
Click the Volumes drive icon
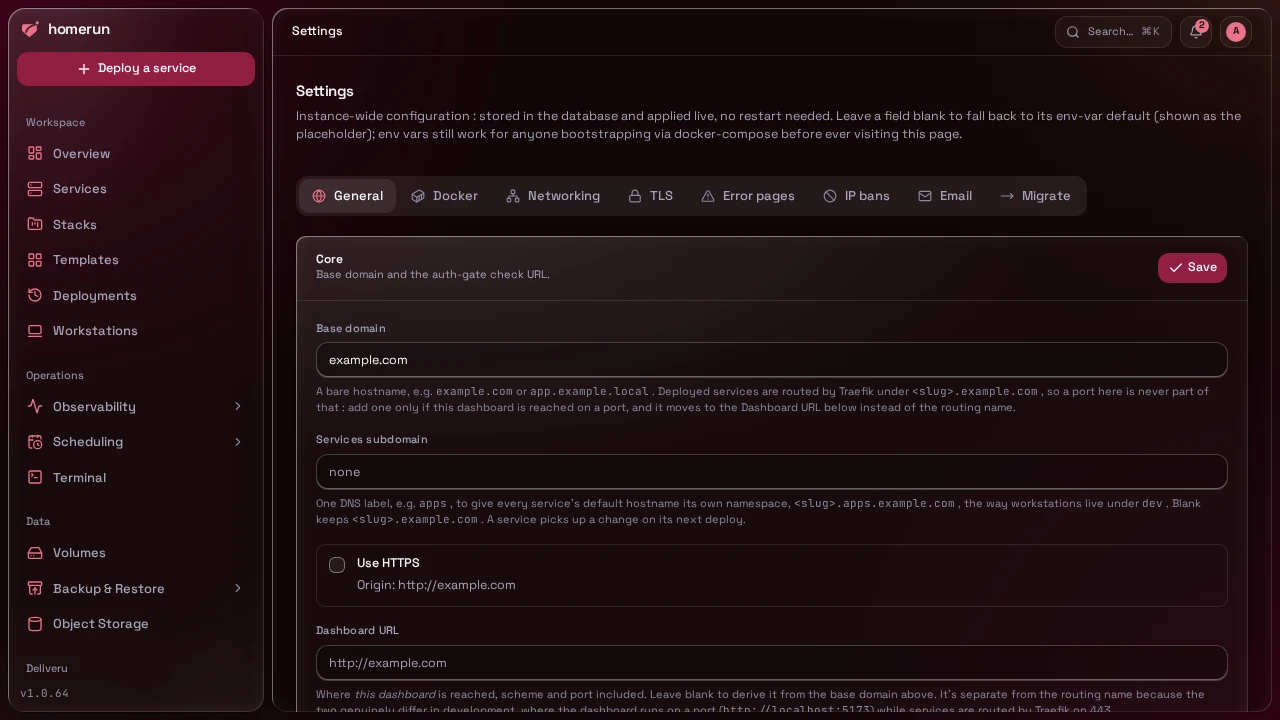tap(35, 553)
